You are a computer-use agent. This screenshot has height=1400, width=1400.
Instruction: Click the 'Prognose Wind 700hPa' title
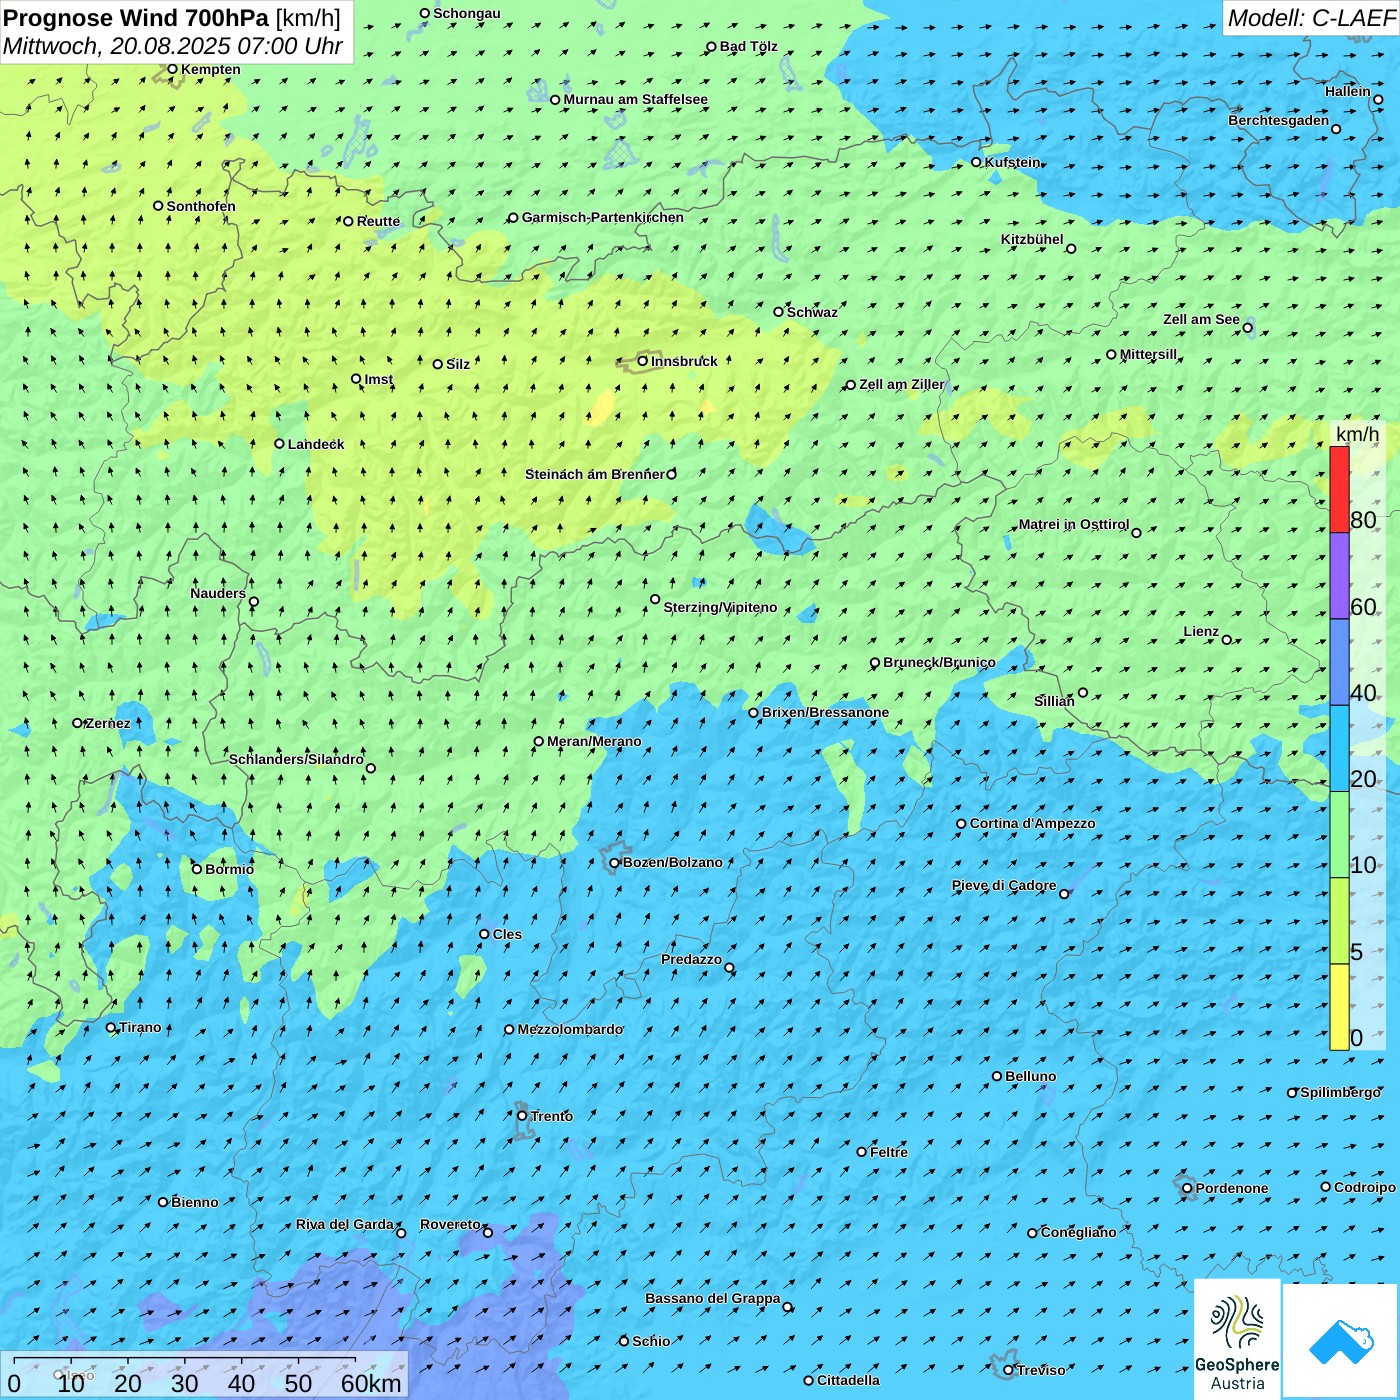pos(136,18)
